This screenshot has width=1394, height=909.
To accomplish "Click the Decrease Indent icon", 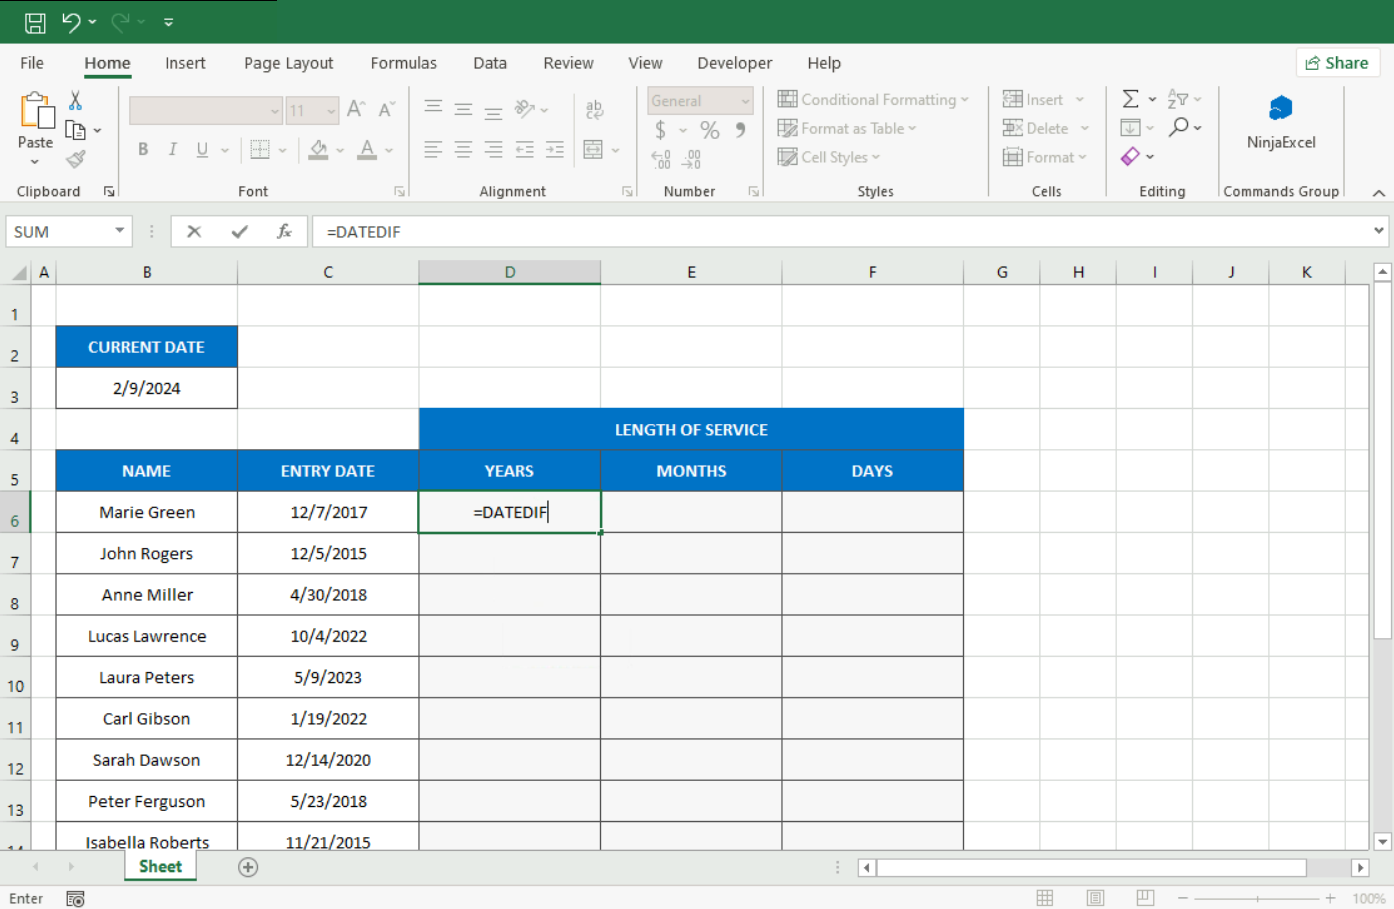I will pos(525,149).
